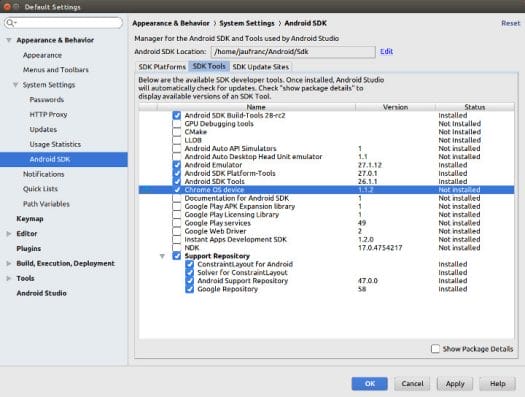Toggle the Android Emulator checkbox
The width and height of the screenshot is (525, 397).
point(177,165)
